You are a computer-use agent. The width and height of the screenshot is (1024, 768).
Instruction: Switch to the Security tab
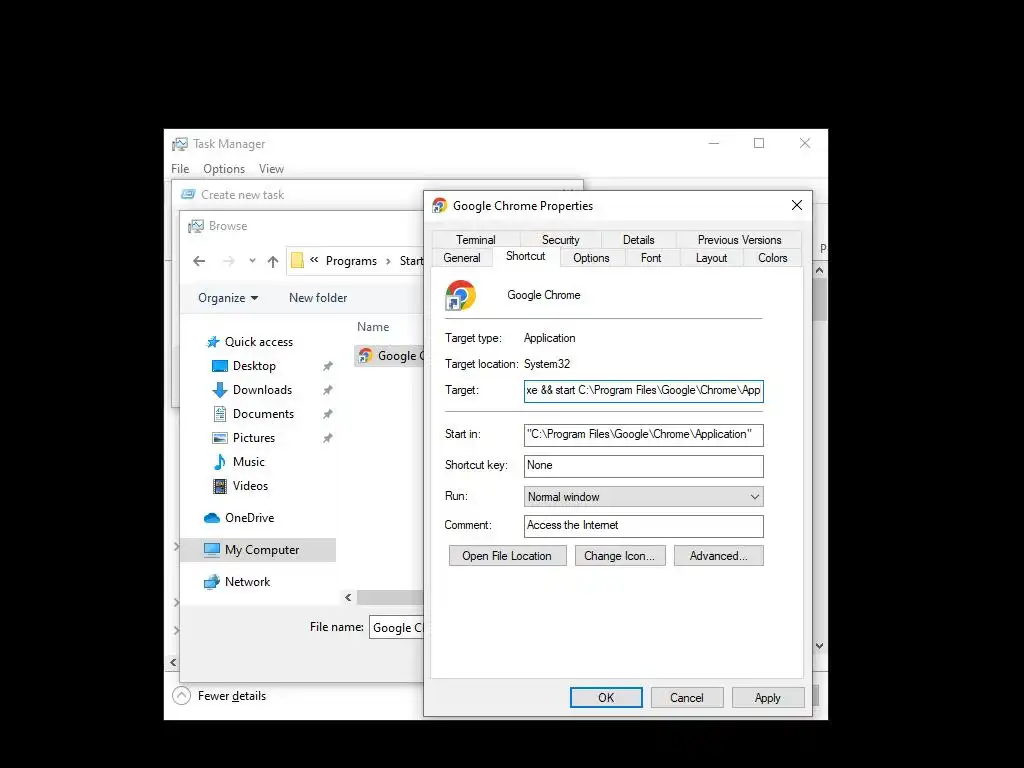[x=560, y=240]
